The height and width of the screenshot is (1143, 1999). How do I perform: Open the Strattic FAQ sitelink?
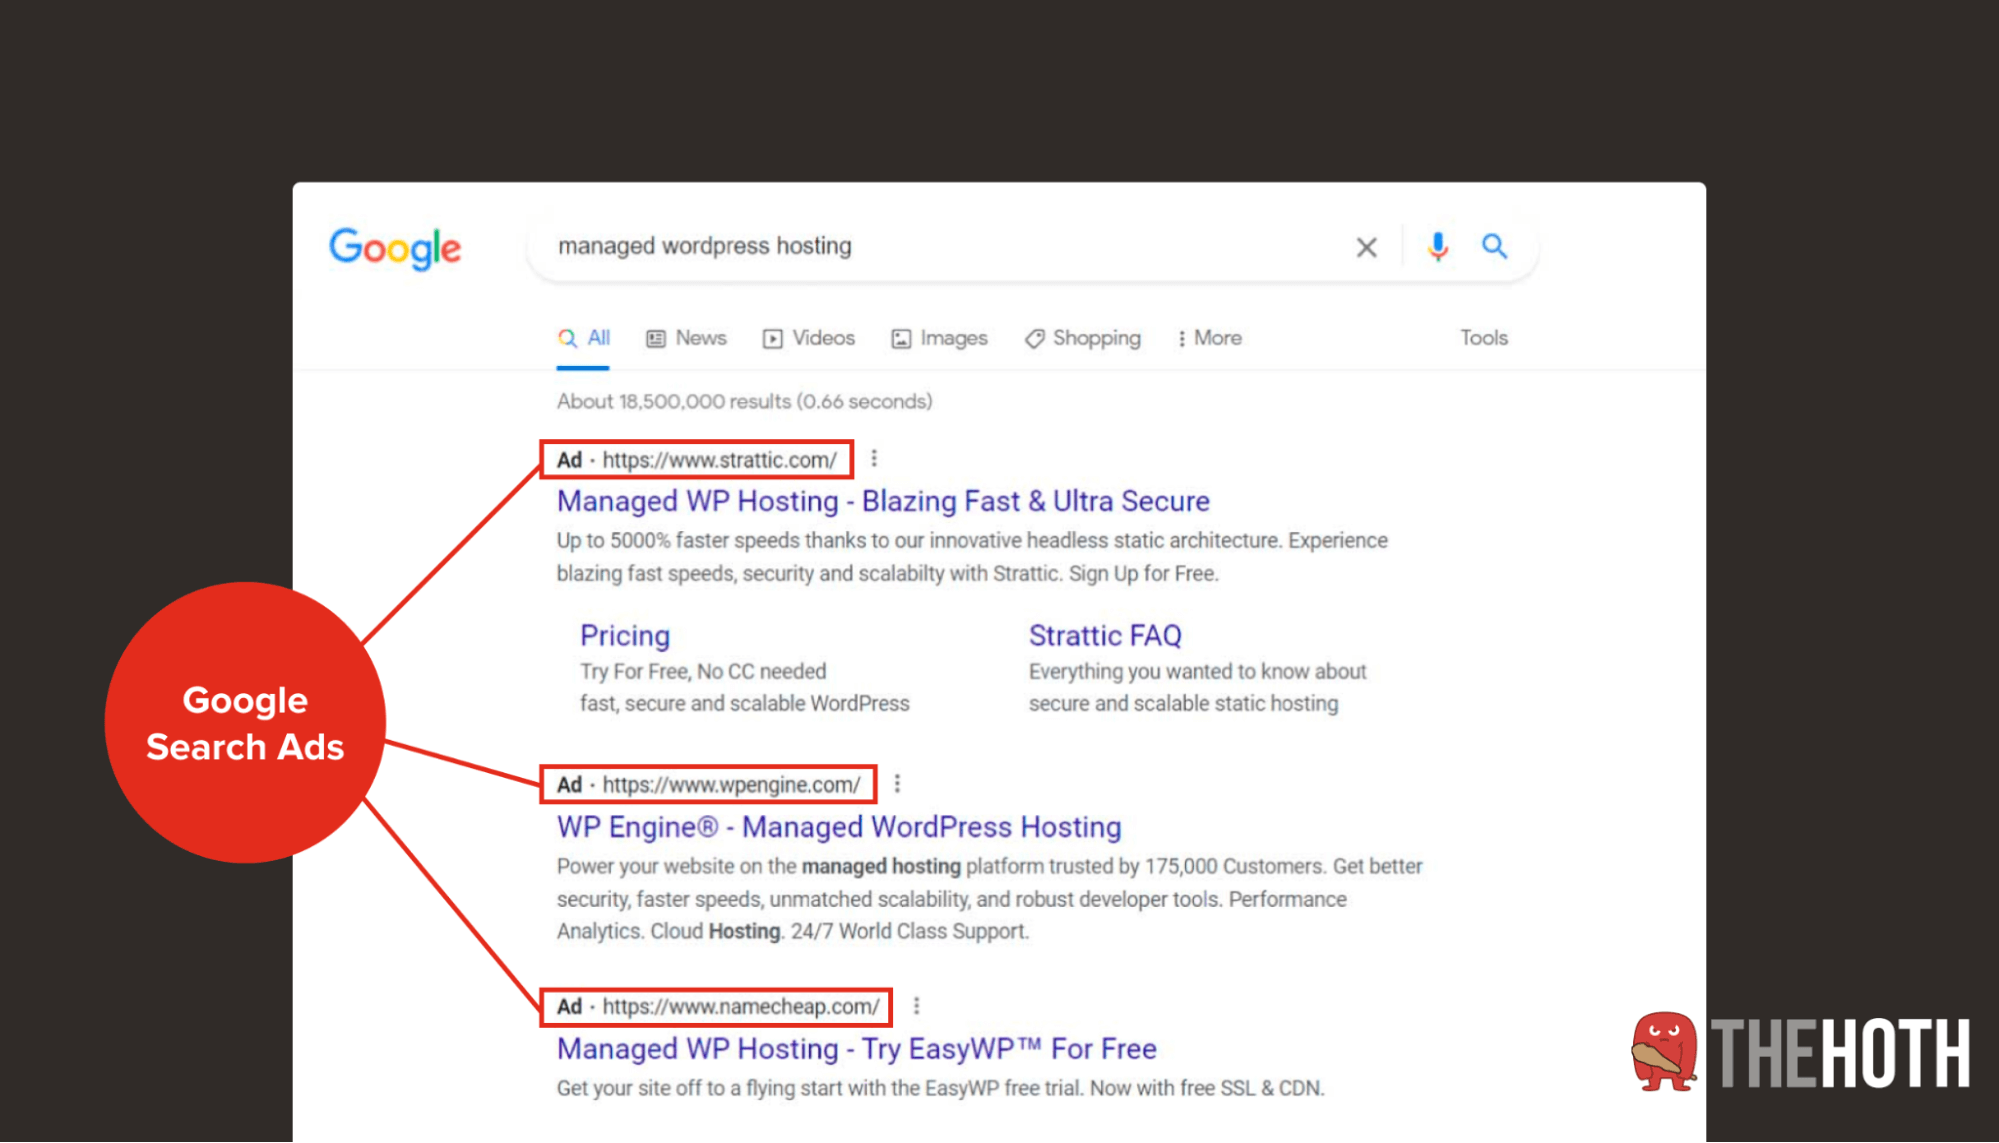point(1105,636)
